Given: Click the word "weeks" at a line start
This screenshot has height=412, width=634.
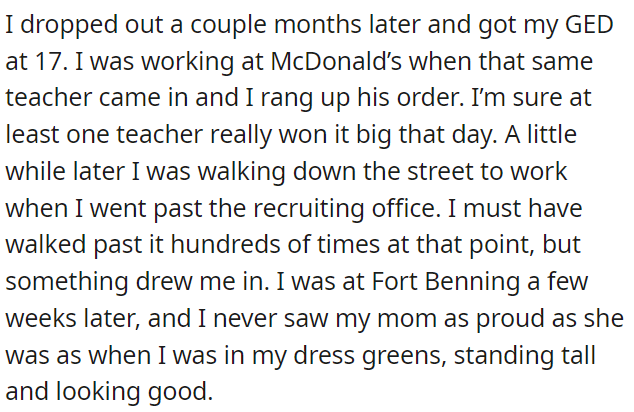Looking at the screenshot, I should pos(41,318).
